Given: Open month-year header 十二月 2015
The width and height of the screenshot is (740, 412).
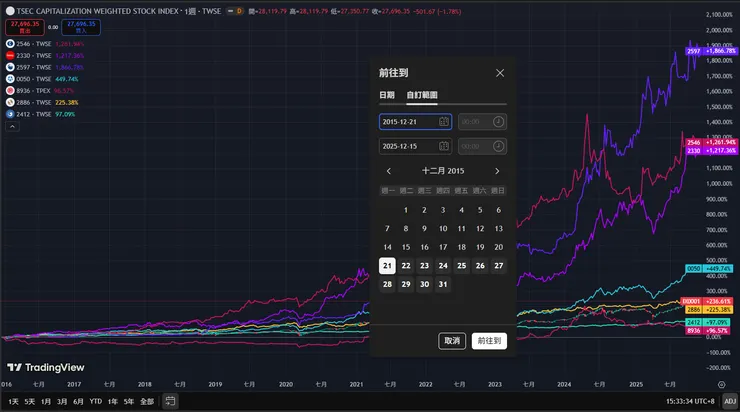Looking at the screenshot, I should (x=443, y=171).
